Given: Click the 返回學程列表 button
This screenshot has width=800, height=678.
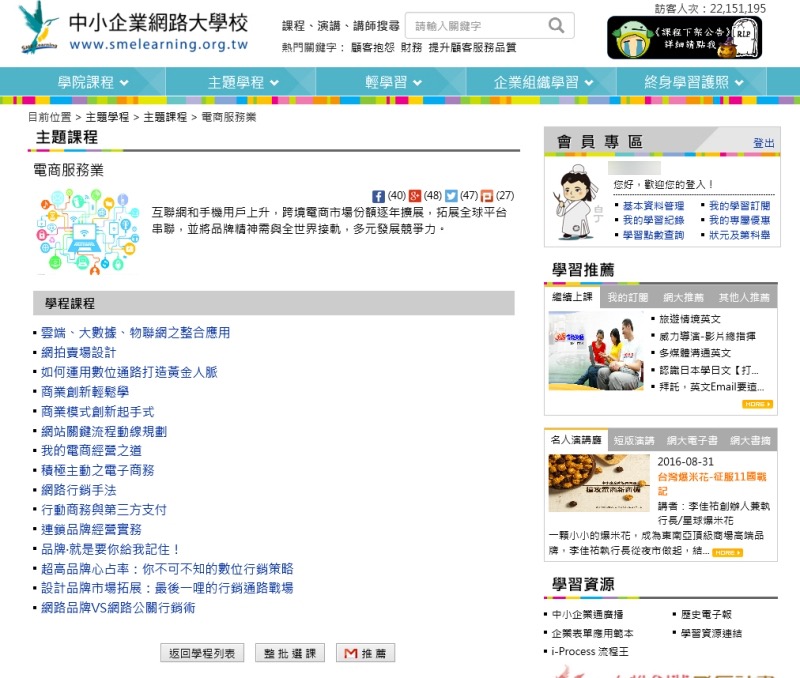Looking at the screenshot, I should coord(202,653).
